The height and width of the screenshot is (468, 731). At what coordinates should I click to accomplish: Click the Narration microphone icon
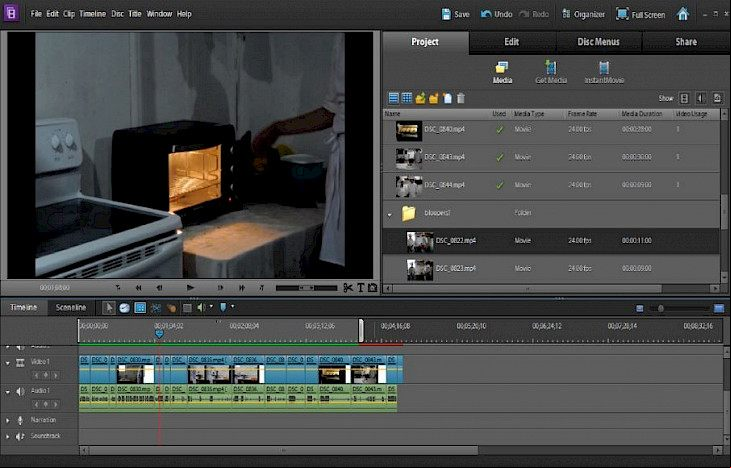(20, 420)
